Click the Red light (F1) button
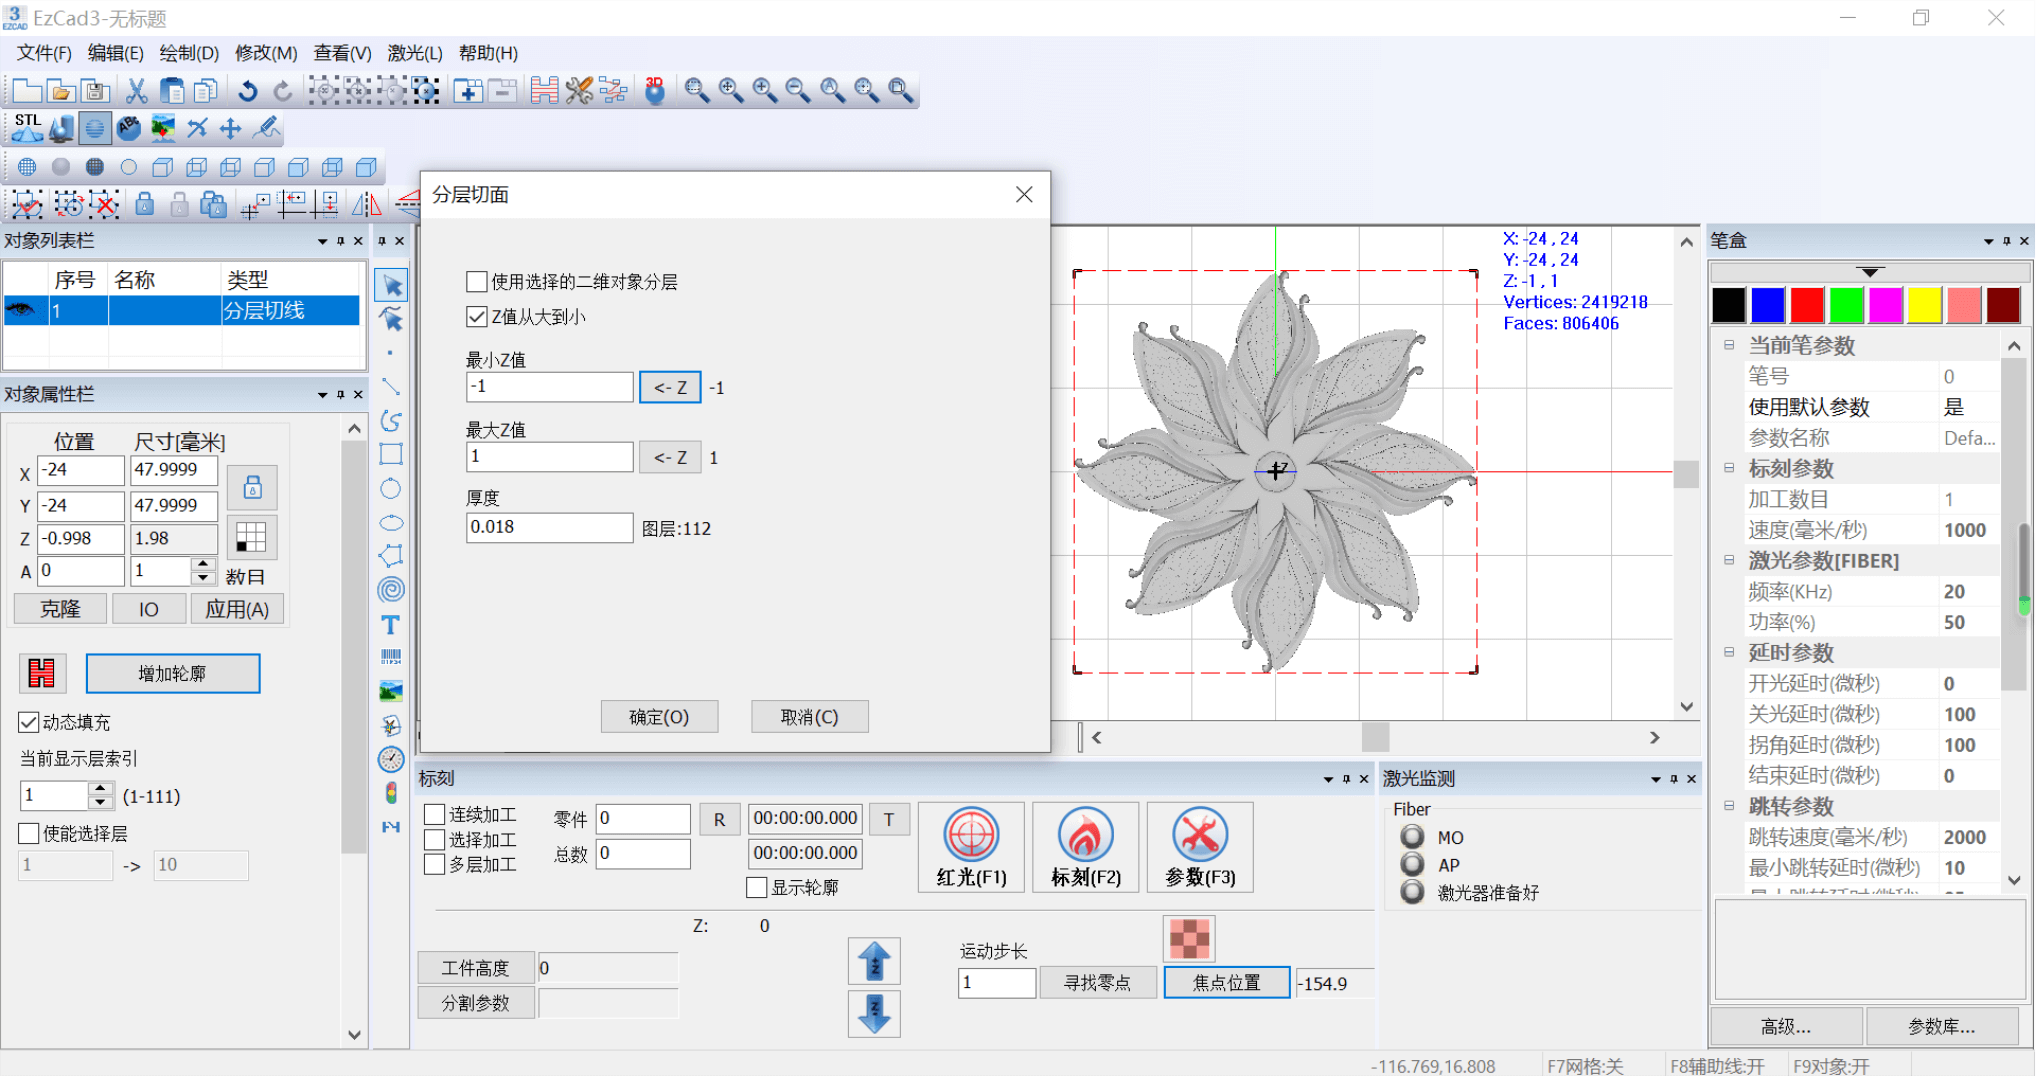The height and width of the screenshot is (1076, 2036). click(x=970, y=847)
